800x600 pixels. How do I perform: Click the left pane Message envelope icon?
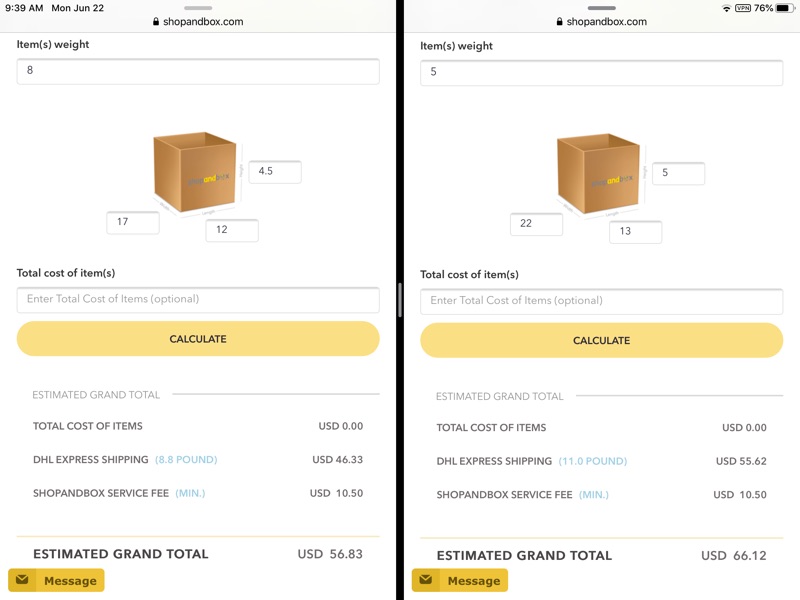click(x=22, y=580)
